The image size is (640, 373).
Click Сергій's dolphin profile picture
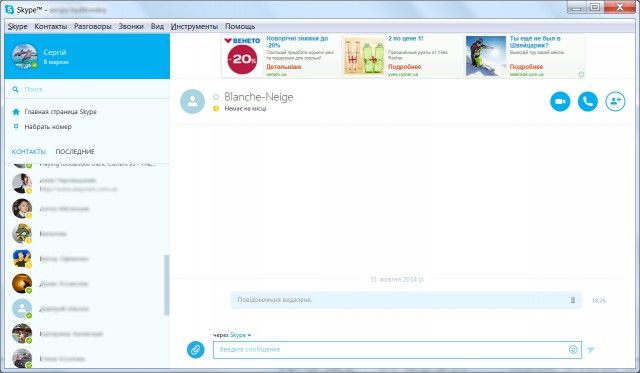[x=24, y=56]
